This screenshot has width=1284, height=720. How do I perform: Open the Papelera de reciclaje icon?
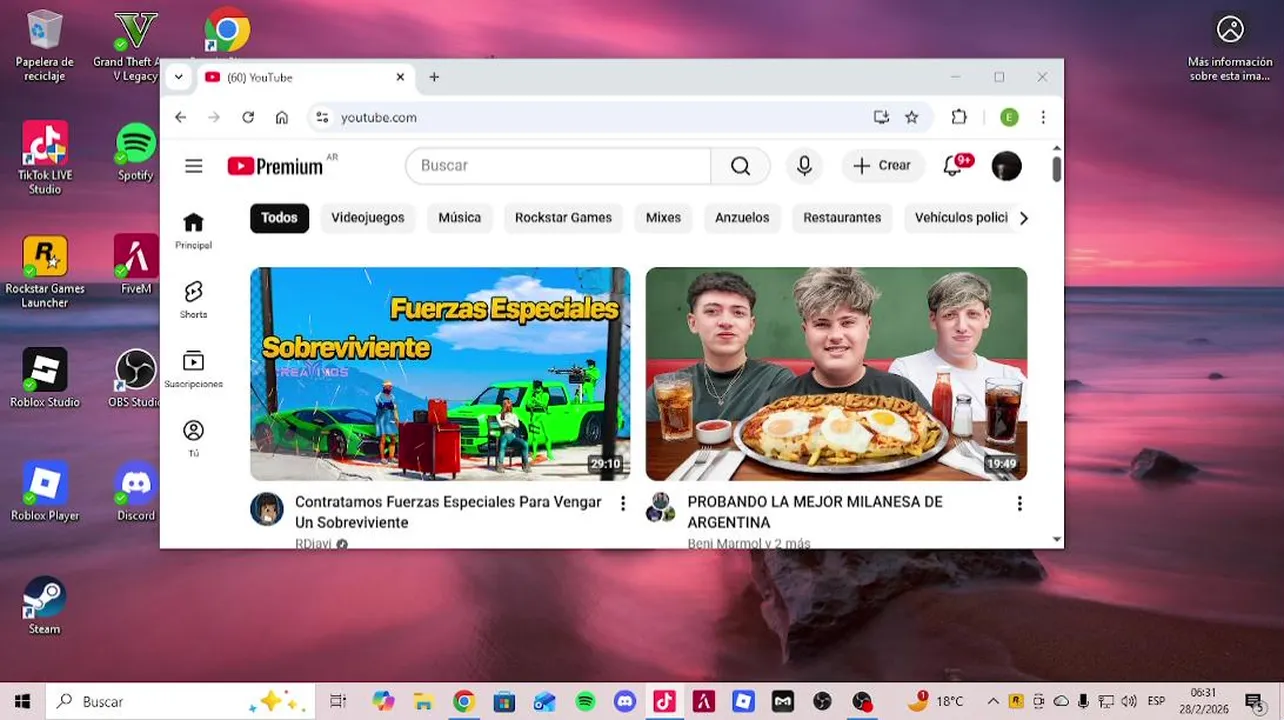[x=45, y=46]
